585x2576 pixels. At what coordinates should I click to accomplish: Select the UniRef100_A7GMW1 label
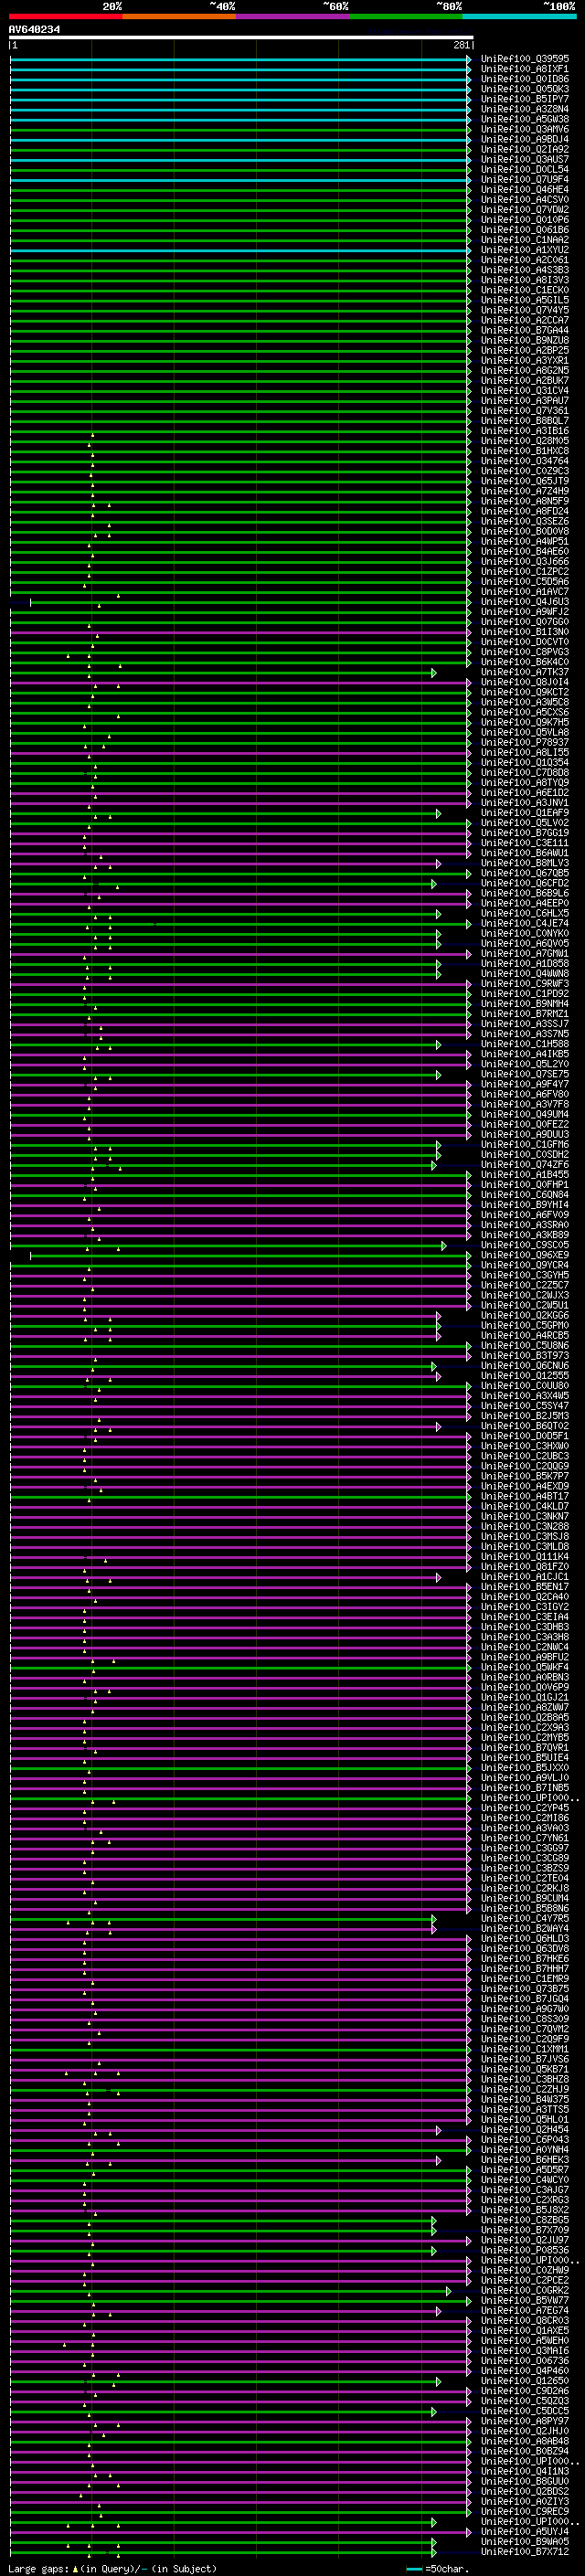point(524,953)
